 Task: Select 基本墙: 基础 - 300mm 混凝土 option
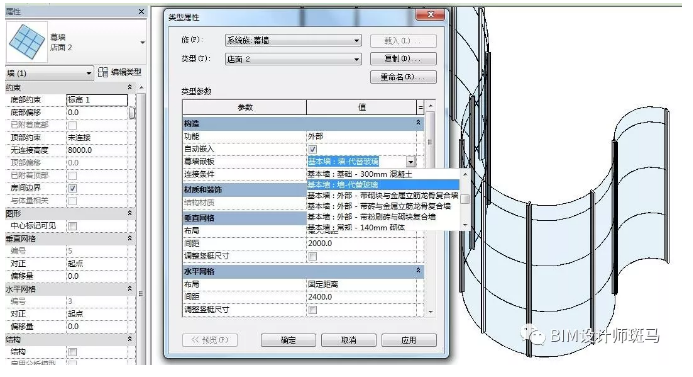point(384,174)
